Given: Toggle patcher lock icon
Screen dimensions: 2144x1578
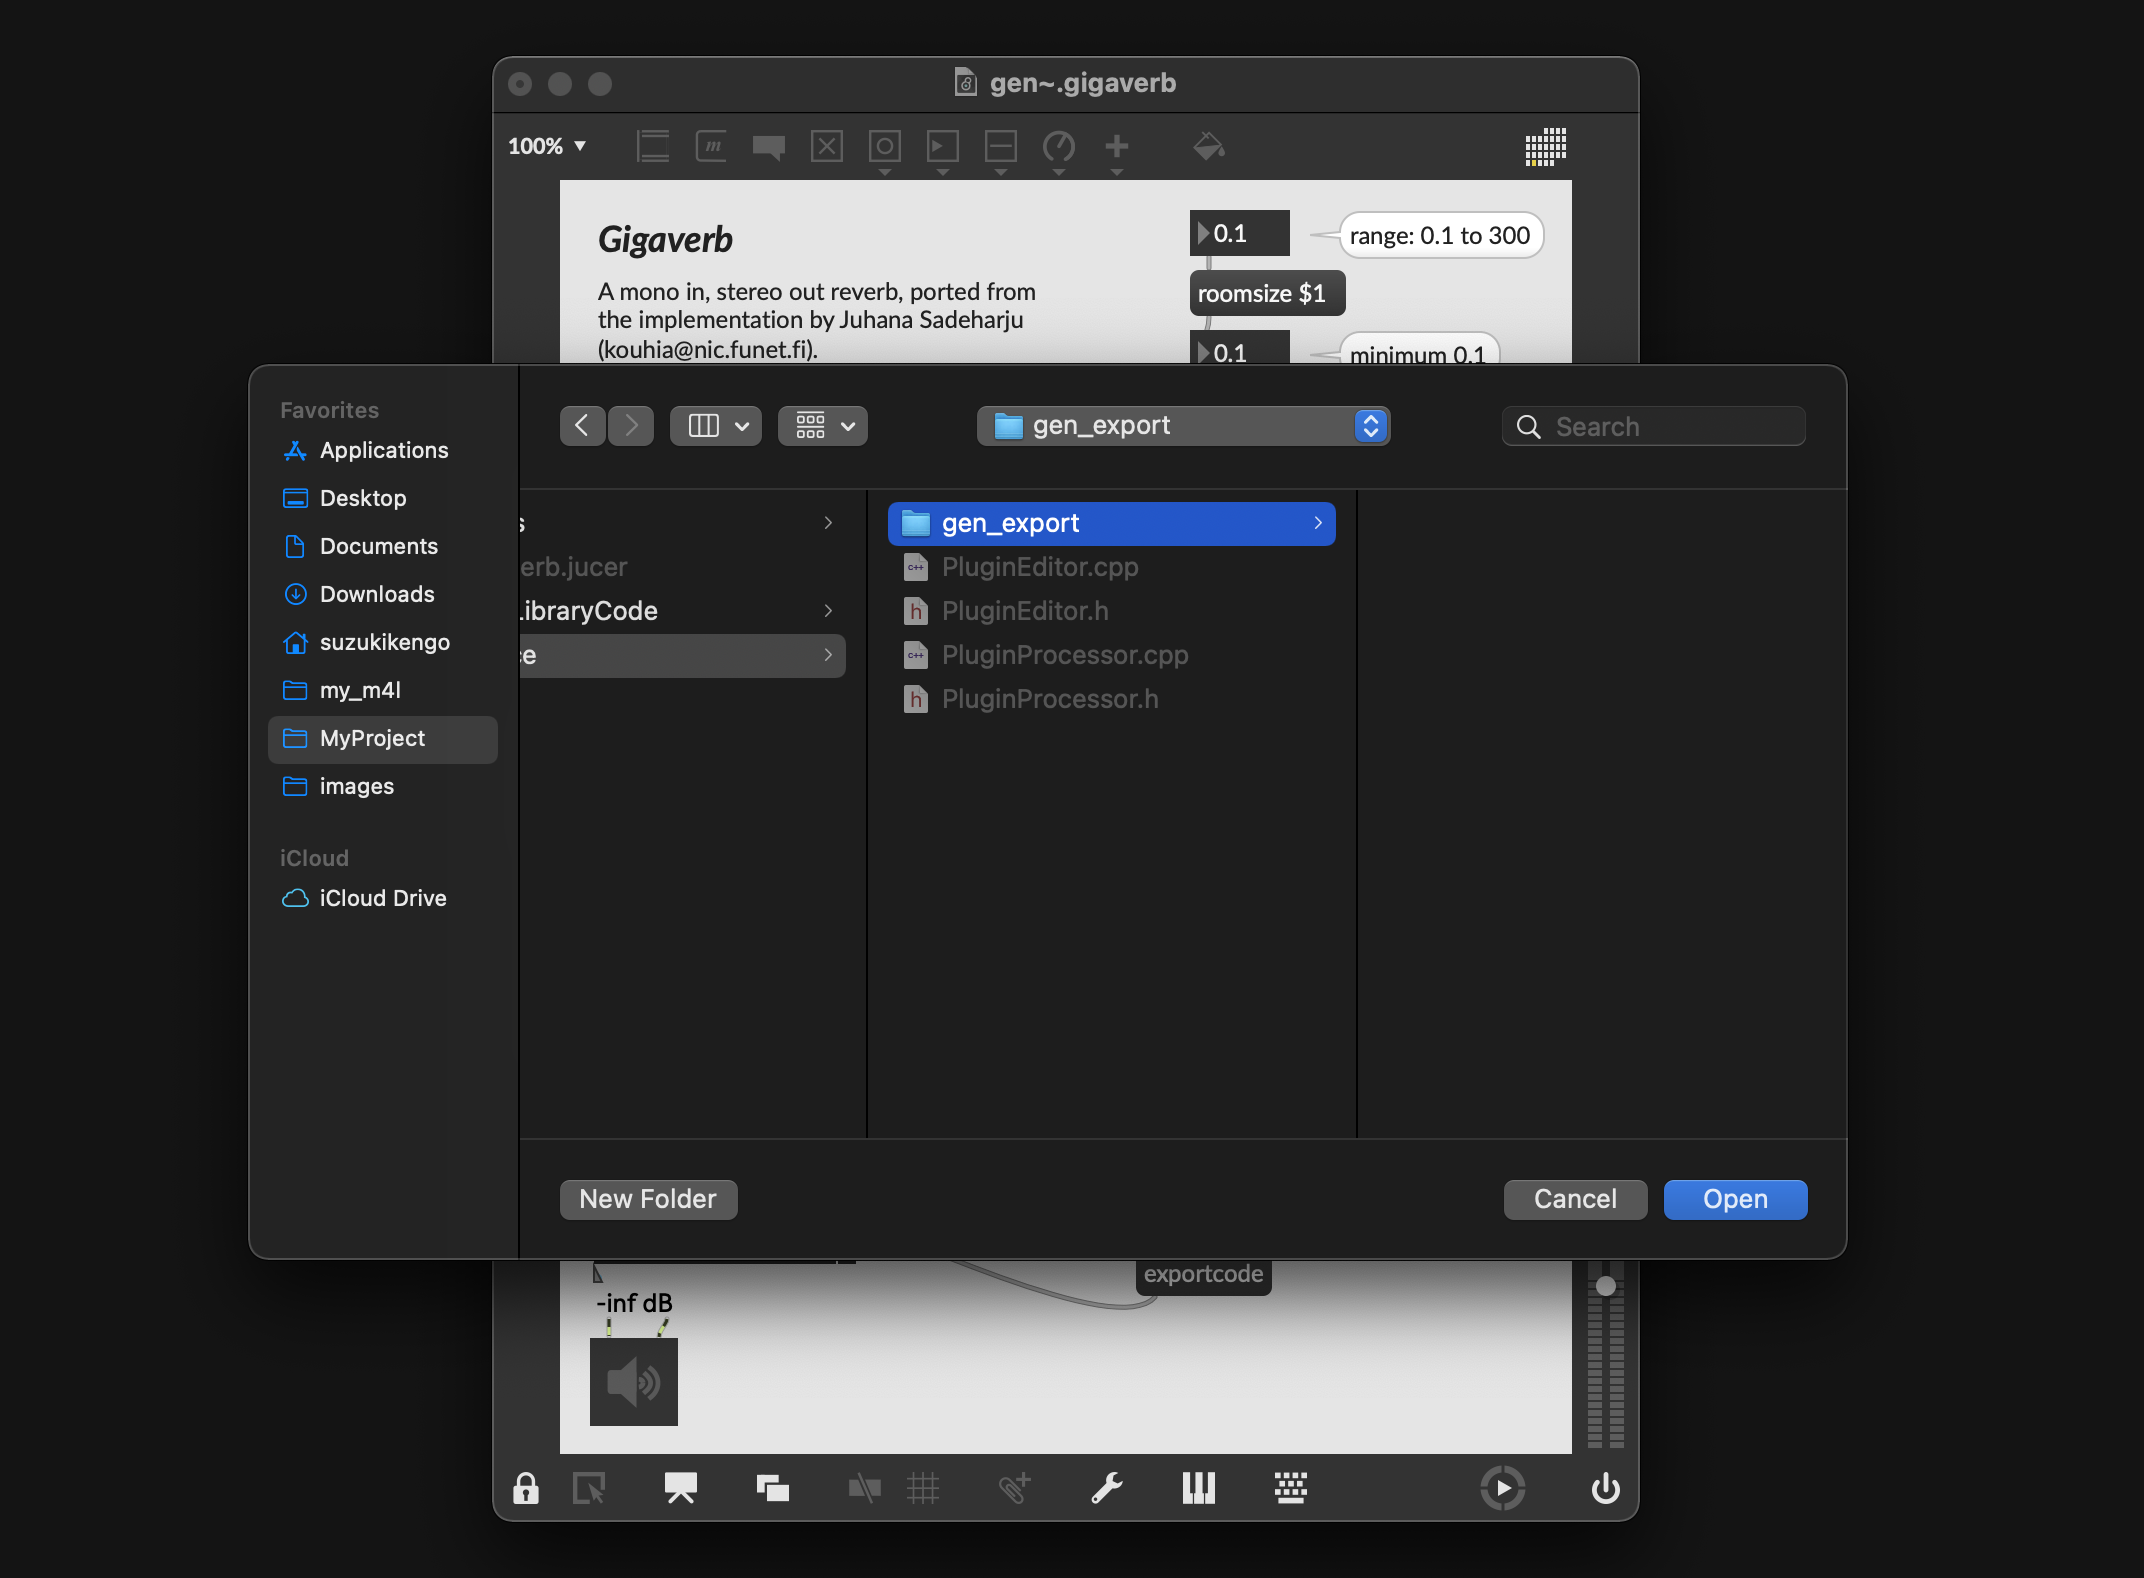Looking at the screenshot, I should tap(526, 1488).
